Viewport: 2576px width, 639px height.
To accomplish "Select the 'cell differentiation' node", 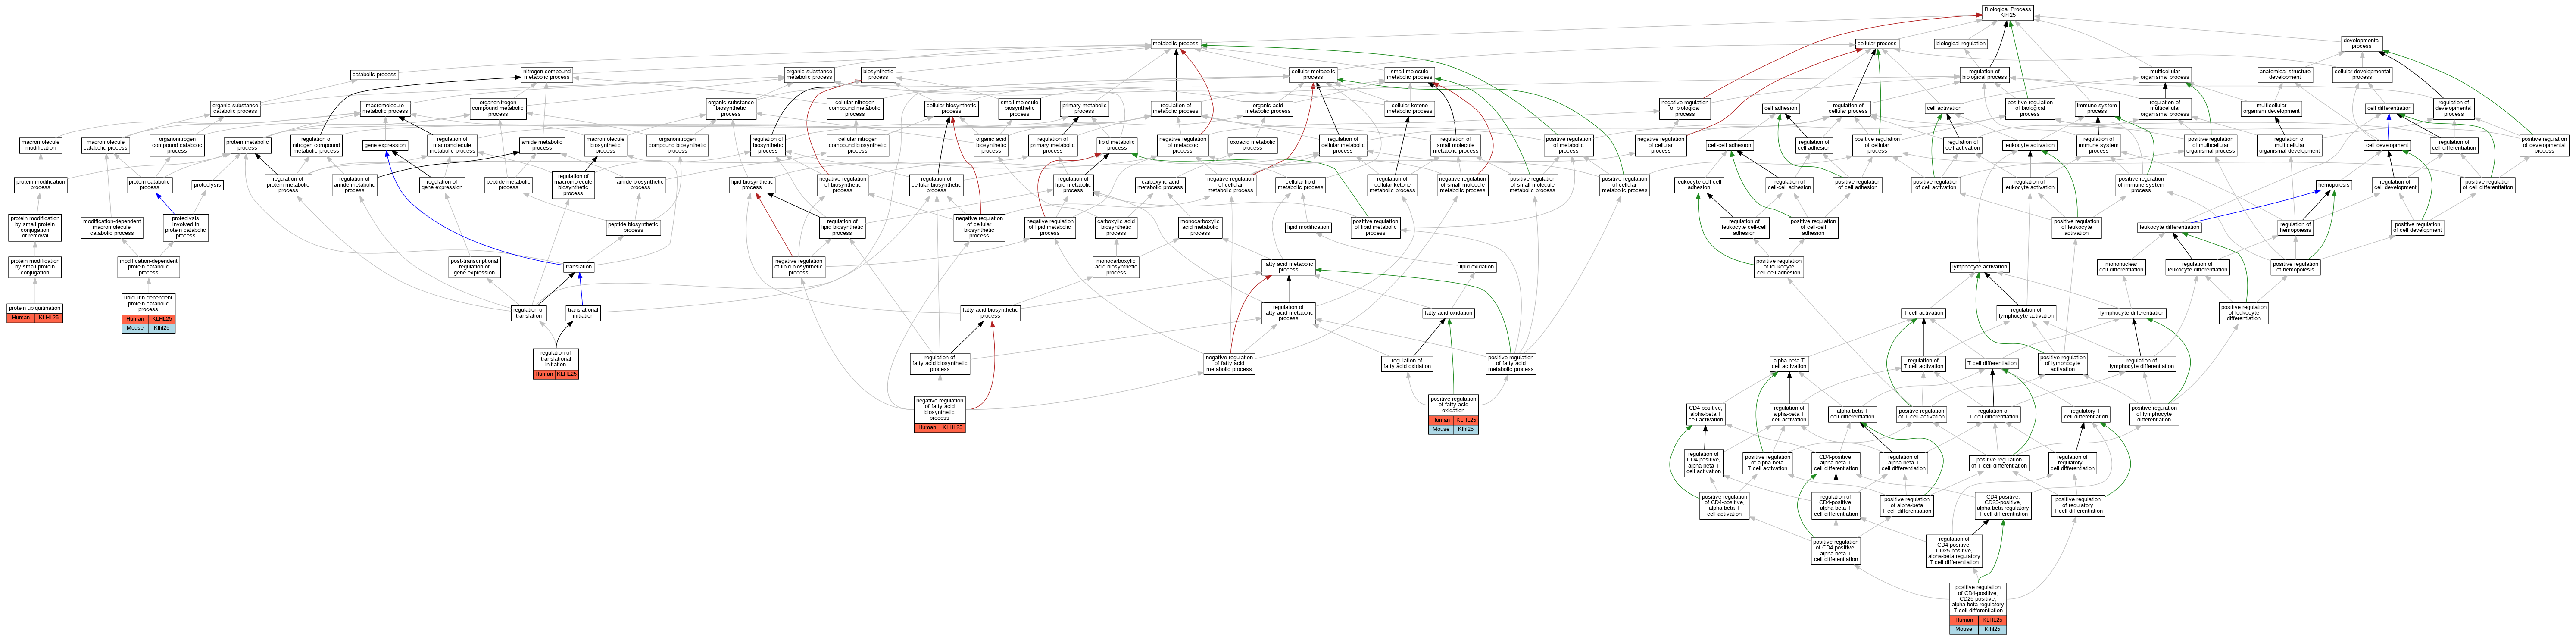I will tap(2389, 108).
